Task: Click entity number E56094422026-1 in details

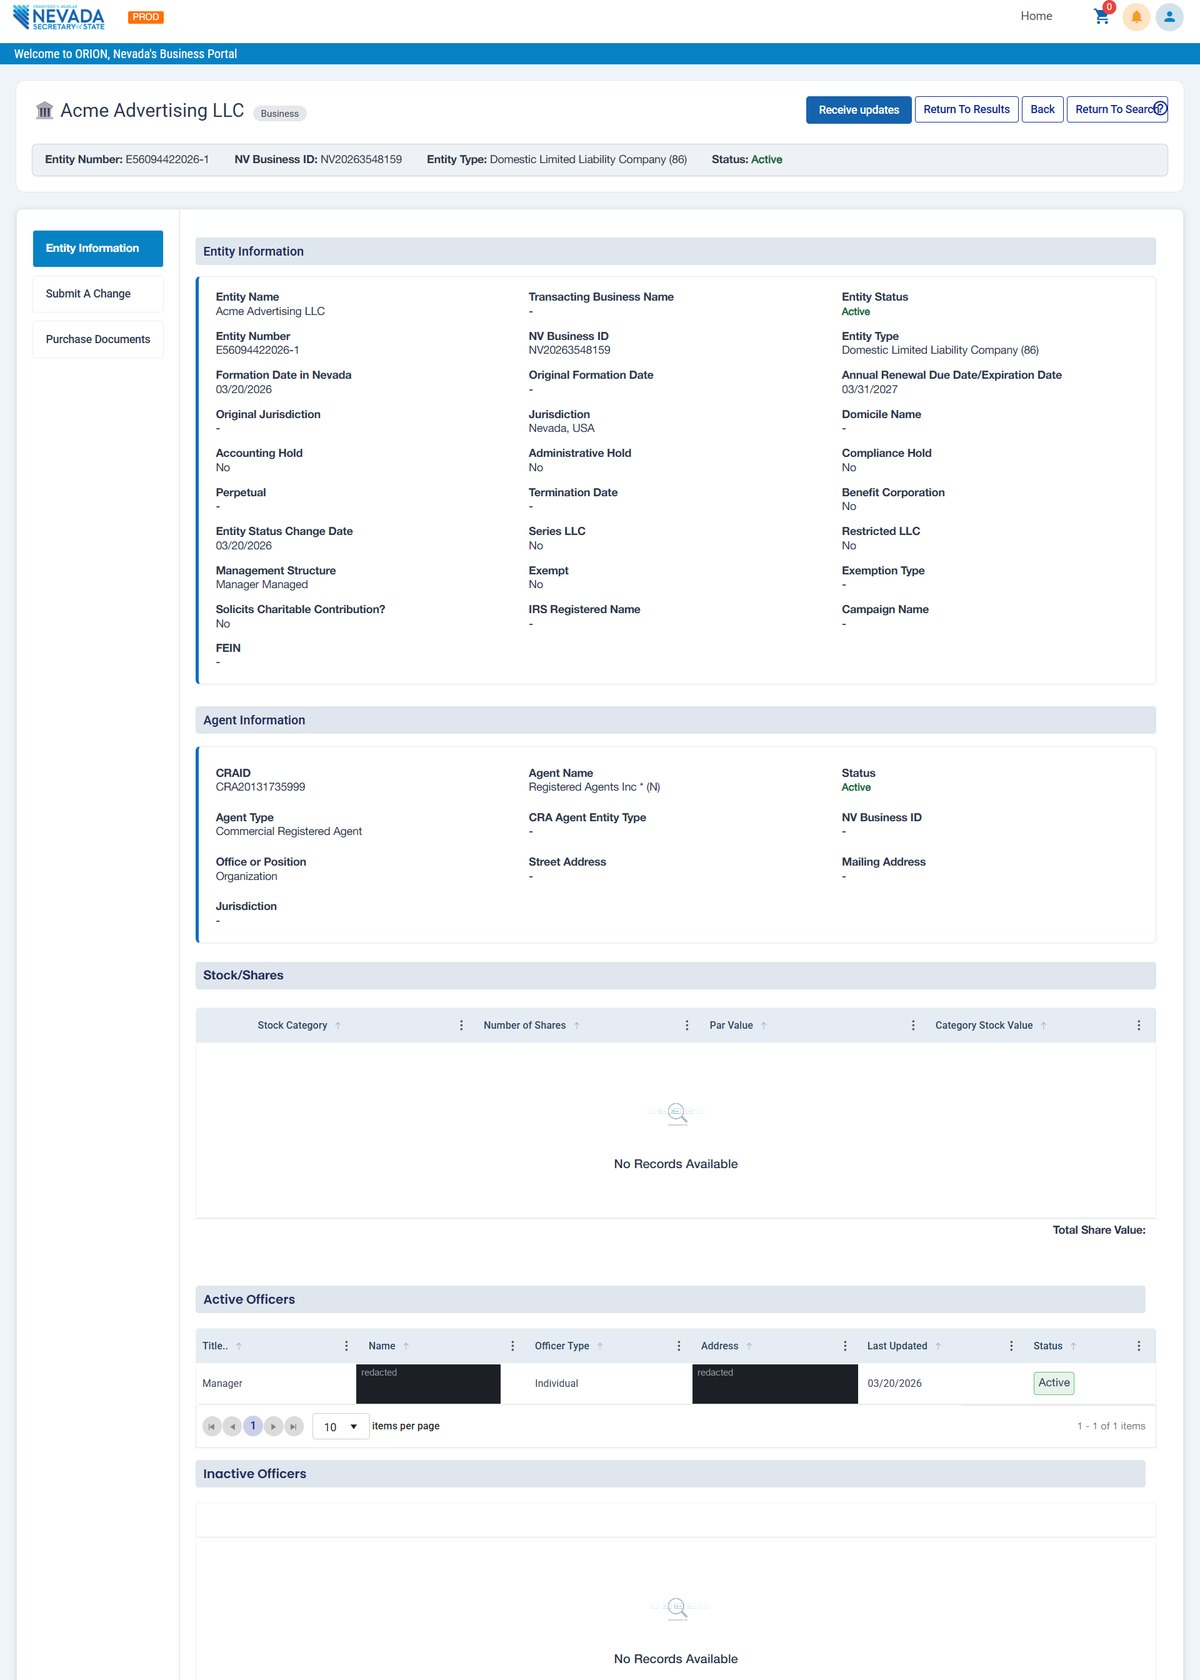Action: click(x=257, y=351)
